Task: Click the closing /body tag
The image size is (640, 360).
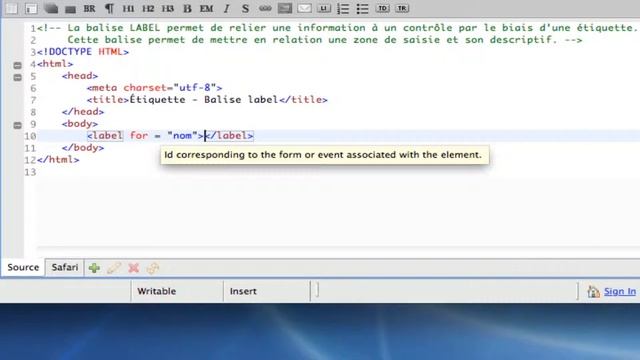Action: (83, 148)
